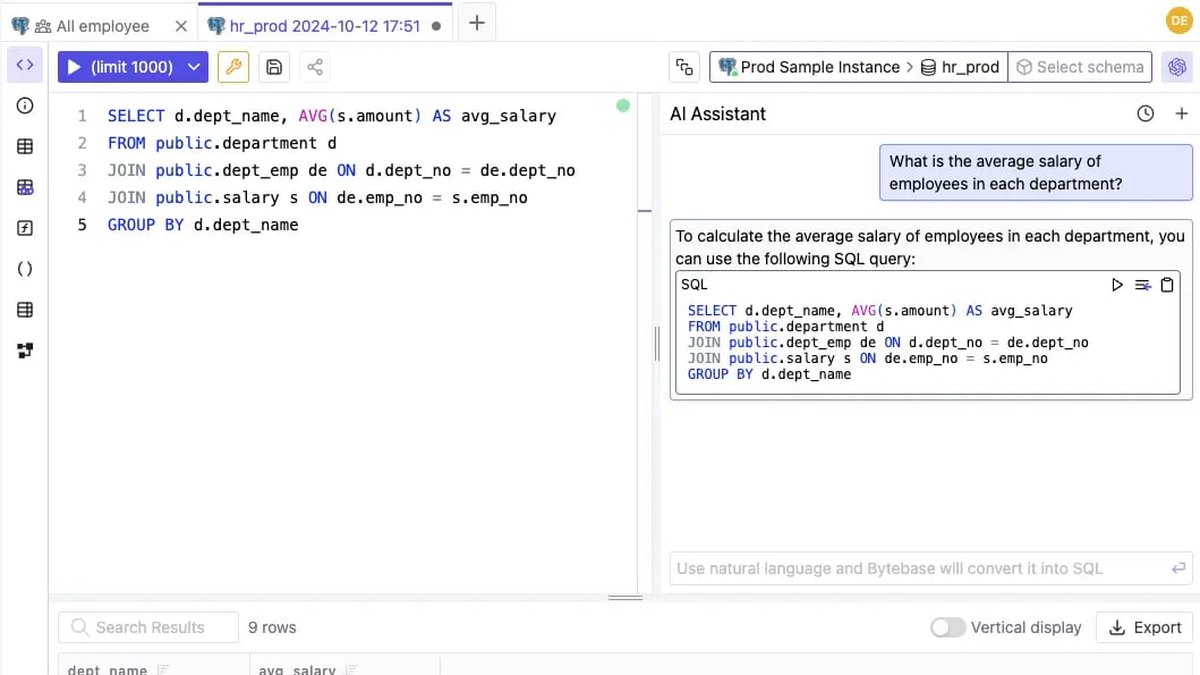Click the 'What is the average salary' question bubble
Viewport: 1200px width, 675px height.
(x=1035, y=172)
